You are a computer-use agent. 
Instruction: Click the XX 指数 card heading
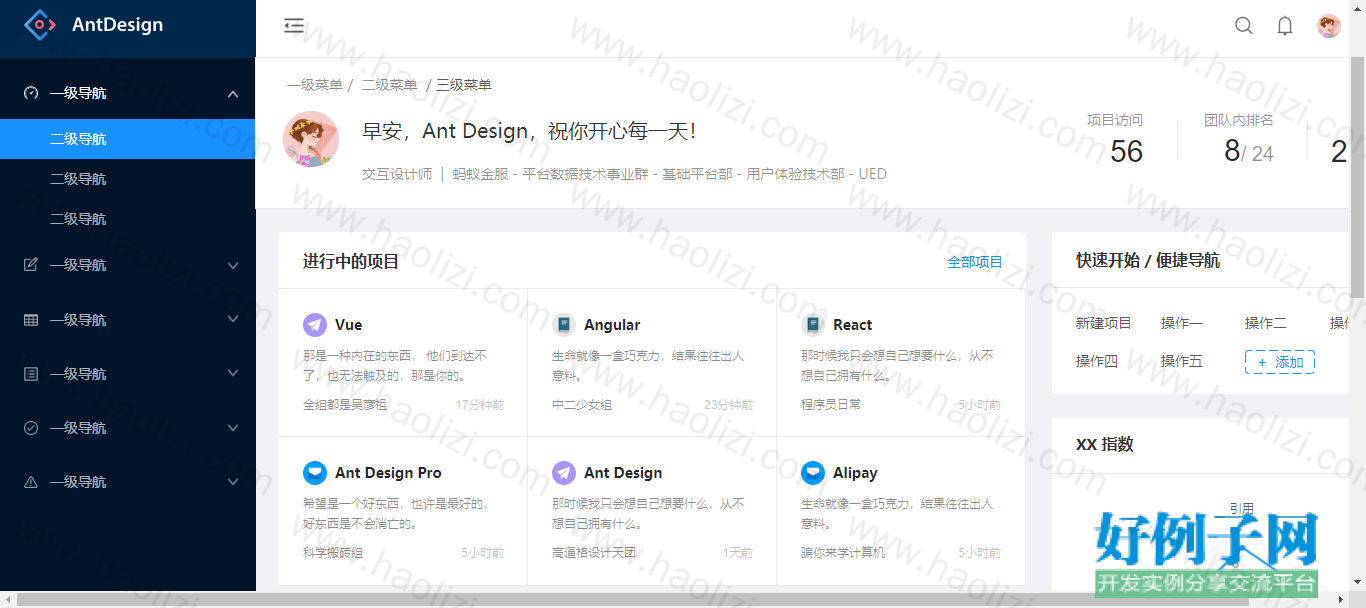tap(1105, 445)
